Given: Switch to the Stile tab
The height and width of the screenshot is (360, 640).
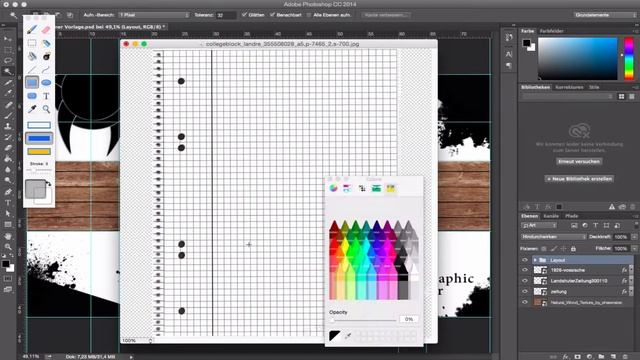Looking at the screenshot, I should pyautogui.click(x=594, y=87).
